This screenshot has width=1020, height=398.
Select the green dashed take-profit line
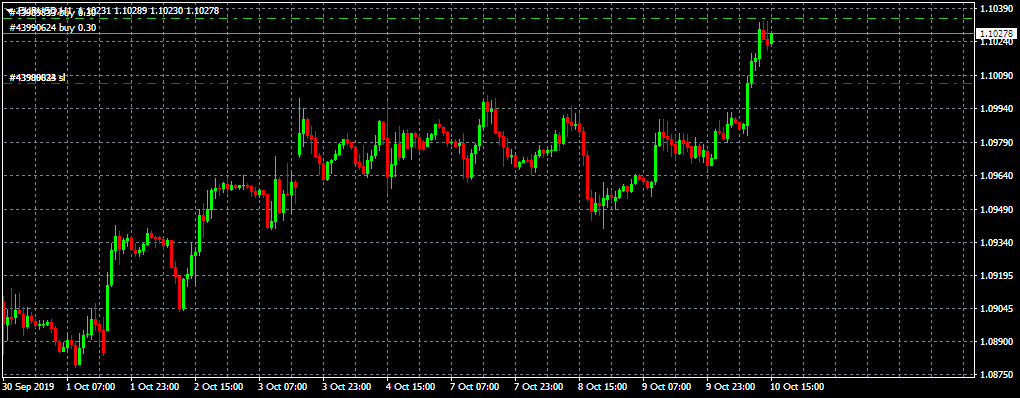click(488, 19)
